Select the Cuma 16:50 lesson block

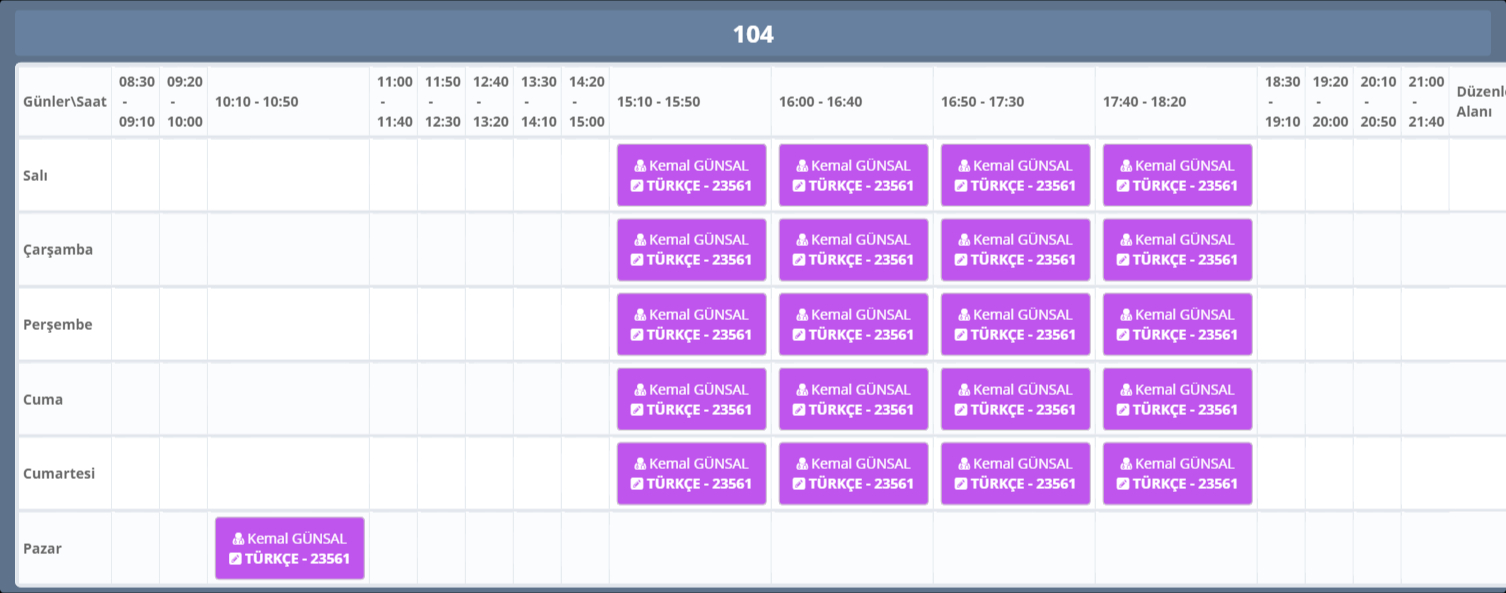pos(1015,399)
